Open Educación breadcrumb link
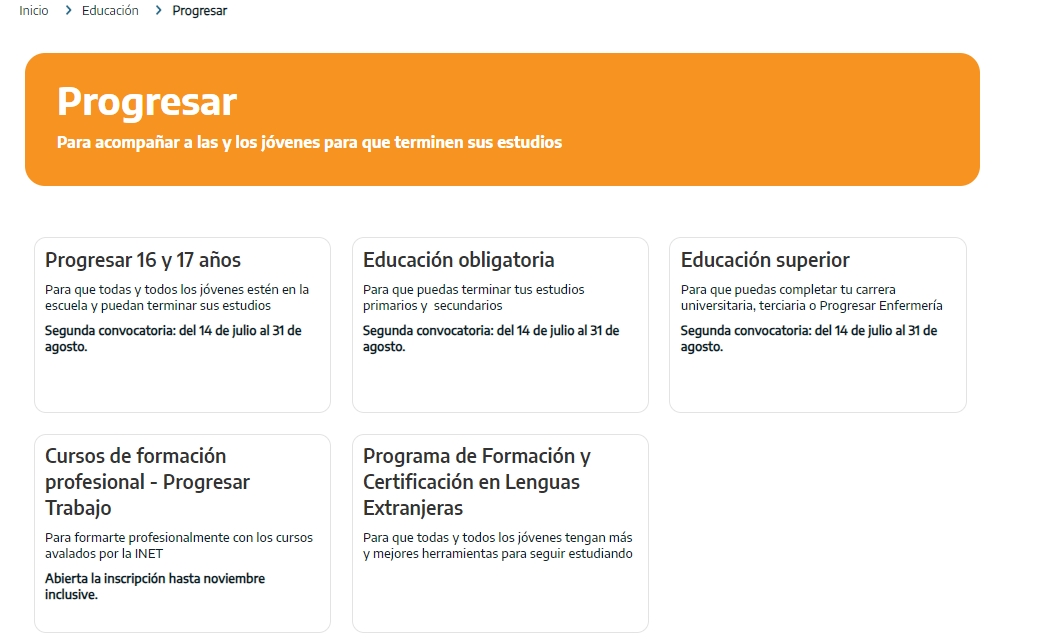 pos(110,11)
